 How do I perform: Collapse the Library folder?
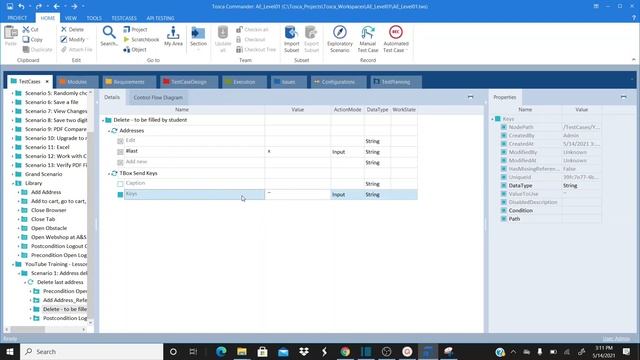coord(13,183)
